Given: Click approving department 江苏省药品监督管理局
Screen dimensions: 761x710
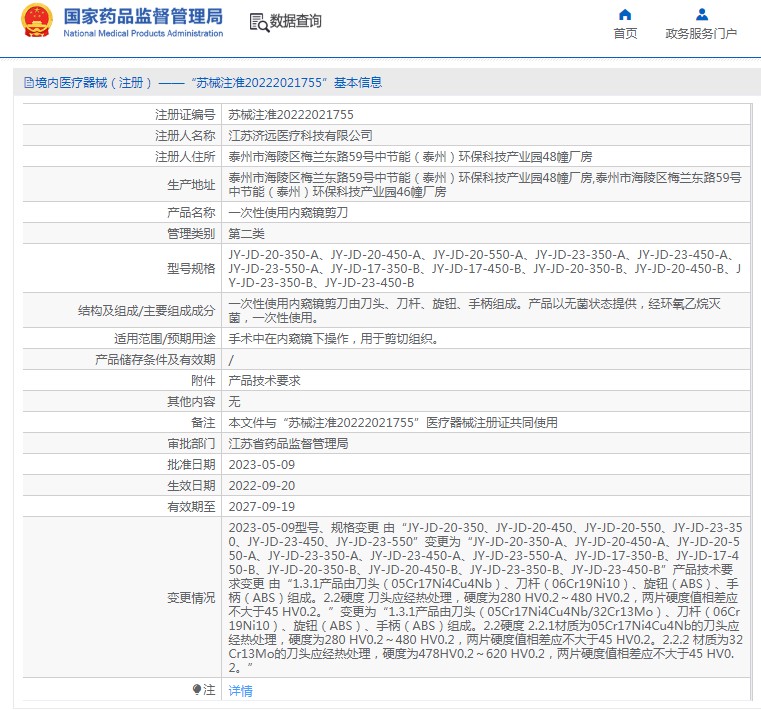Looking at the screenshot, I should (288, 443).
